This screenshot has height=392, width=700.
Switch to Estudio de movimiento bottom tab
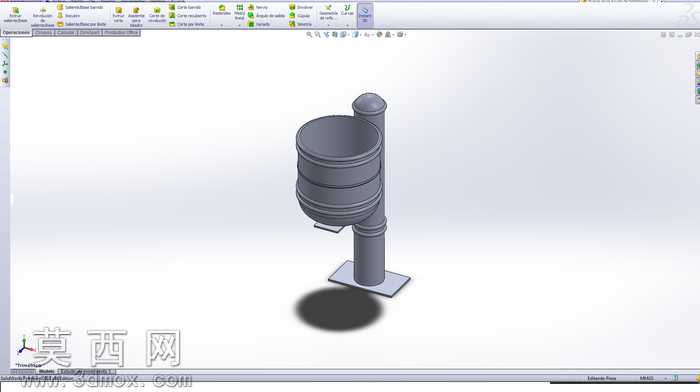click(x=87, y=371)
